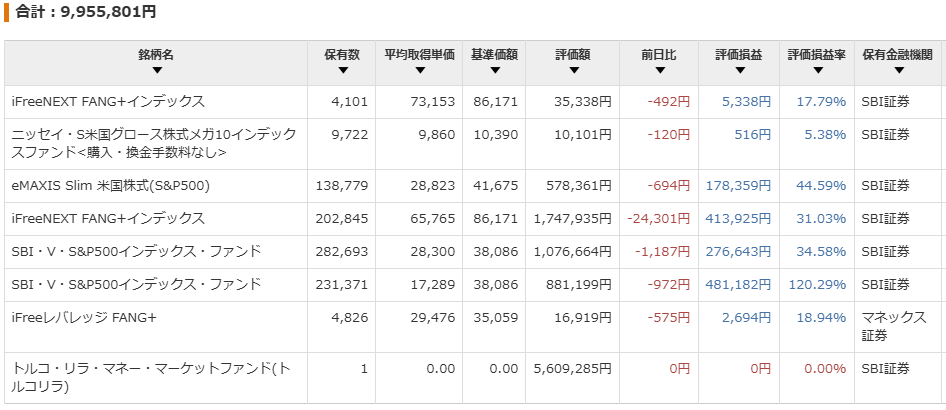946x410 pixels.
Task: Sort by 前日比 column arrow
Action: tap(659, 71)
